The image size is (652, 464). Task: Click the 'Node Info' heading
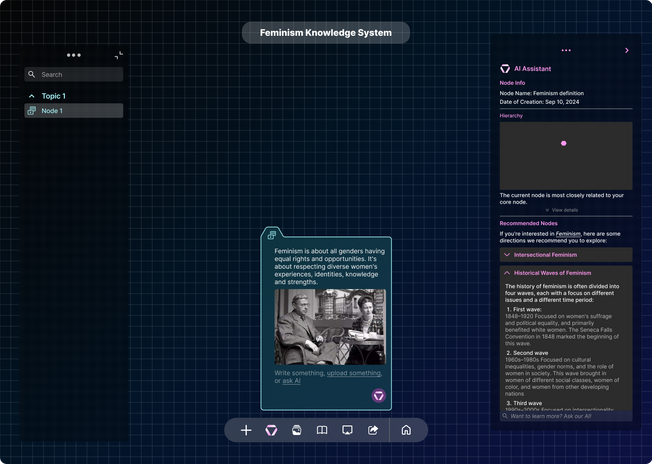tap(512, 83)
